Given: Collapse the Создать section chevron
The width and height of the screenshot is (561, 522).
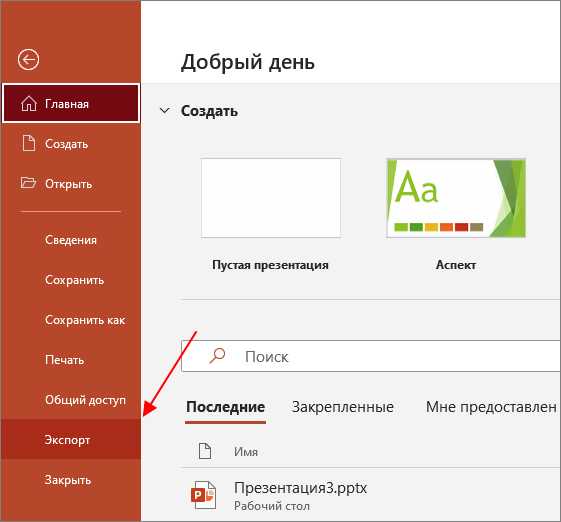Looking at the screenshot, I should [165, 111].
